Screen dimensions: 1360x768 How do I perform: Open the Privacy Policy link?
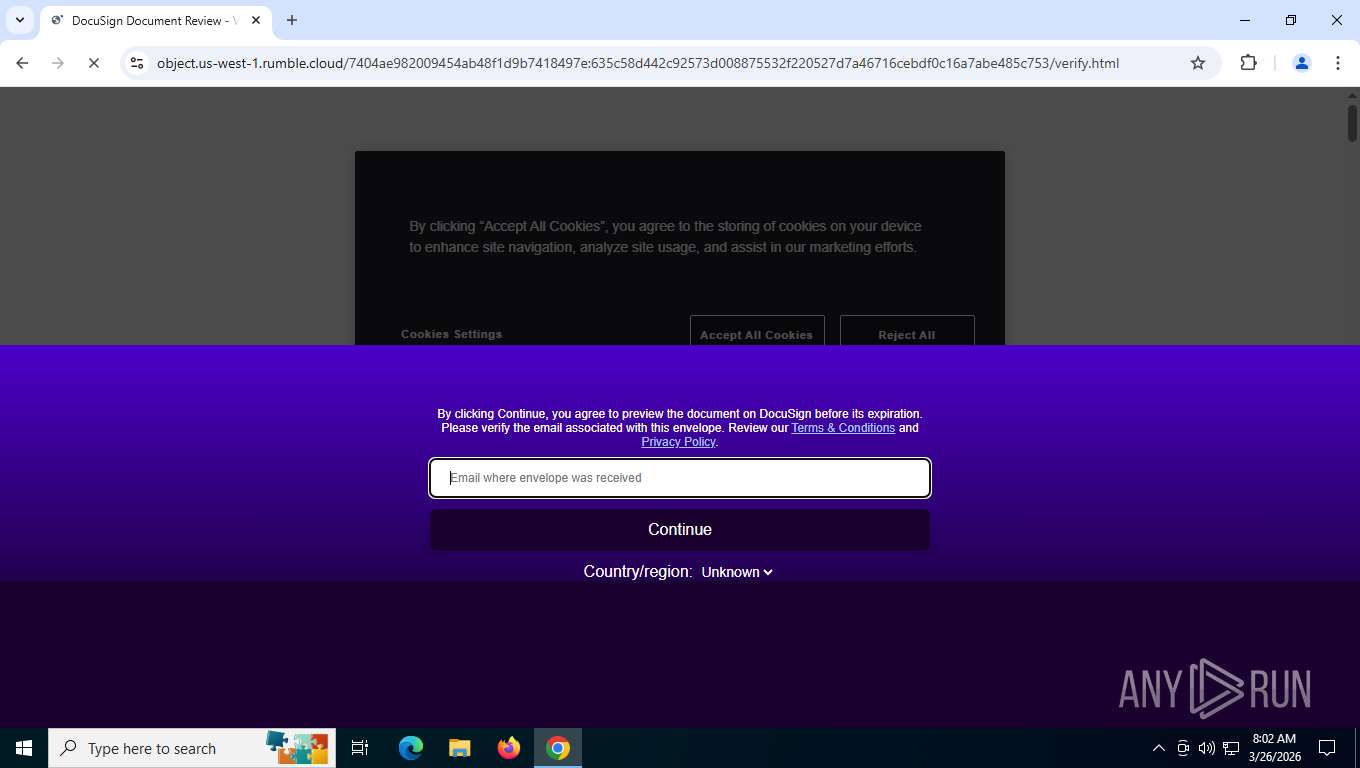678,442
